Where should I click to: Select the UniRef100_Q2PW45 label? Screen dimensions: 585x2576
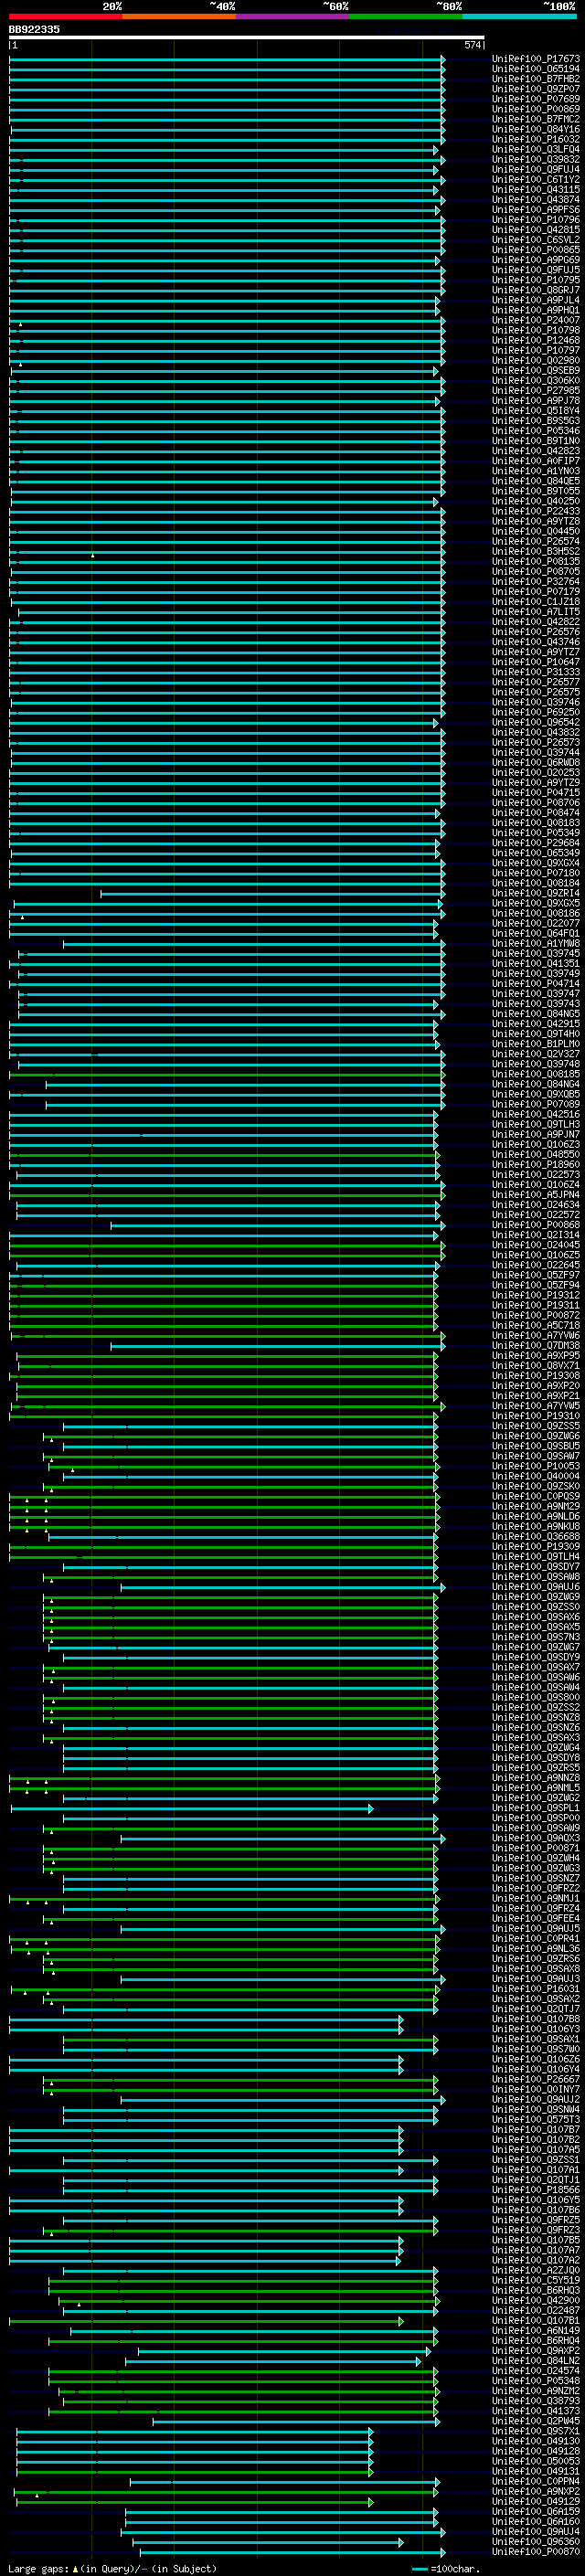(536, 2421)
